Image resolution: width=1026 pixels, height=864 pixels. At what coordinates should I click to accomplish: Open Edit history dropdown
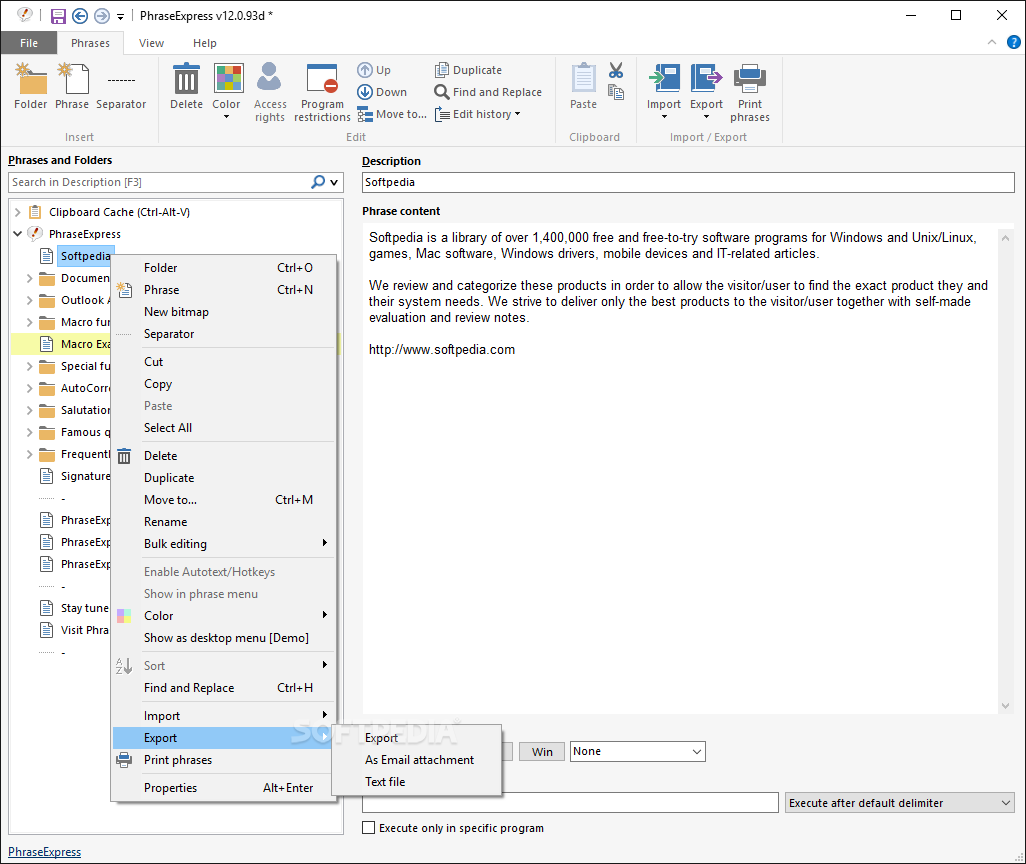coord(478,114)
